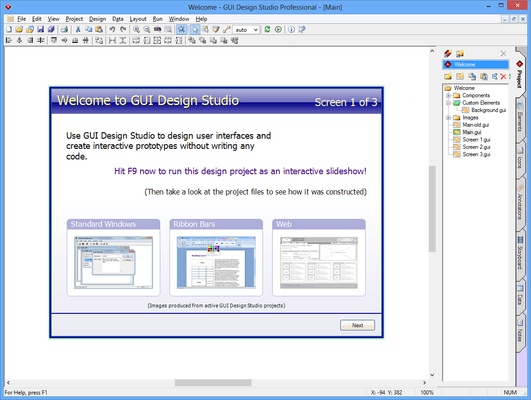The height and width of the screenshot is (400, 531).
Task: Expand the Images folder node
Action: coord(448,118)
